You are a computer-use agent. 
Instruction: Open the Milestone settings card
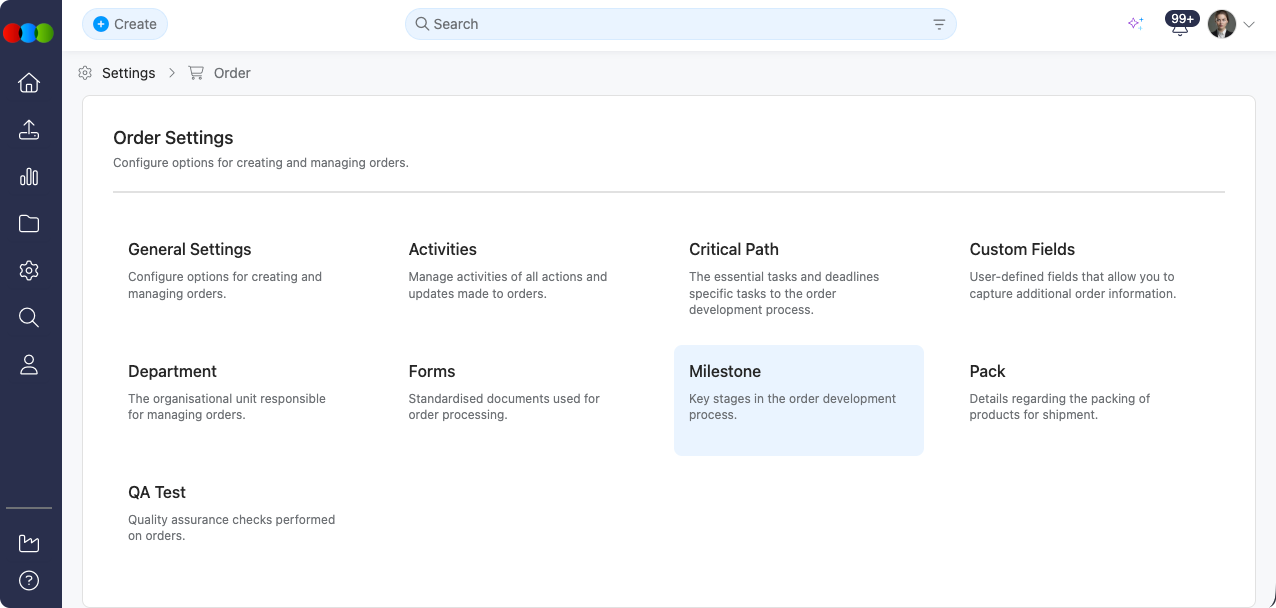tap(798, 400)
